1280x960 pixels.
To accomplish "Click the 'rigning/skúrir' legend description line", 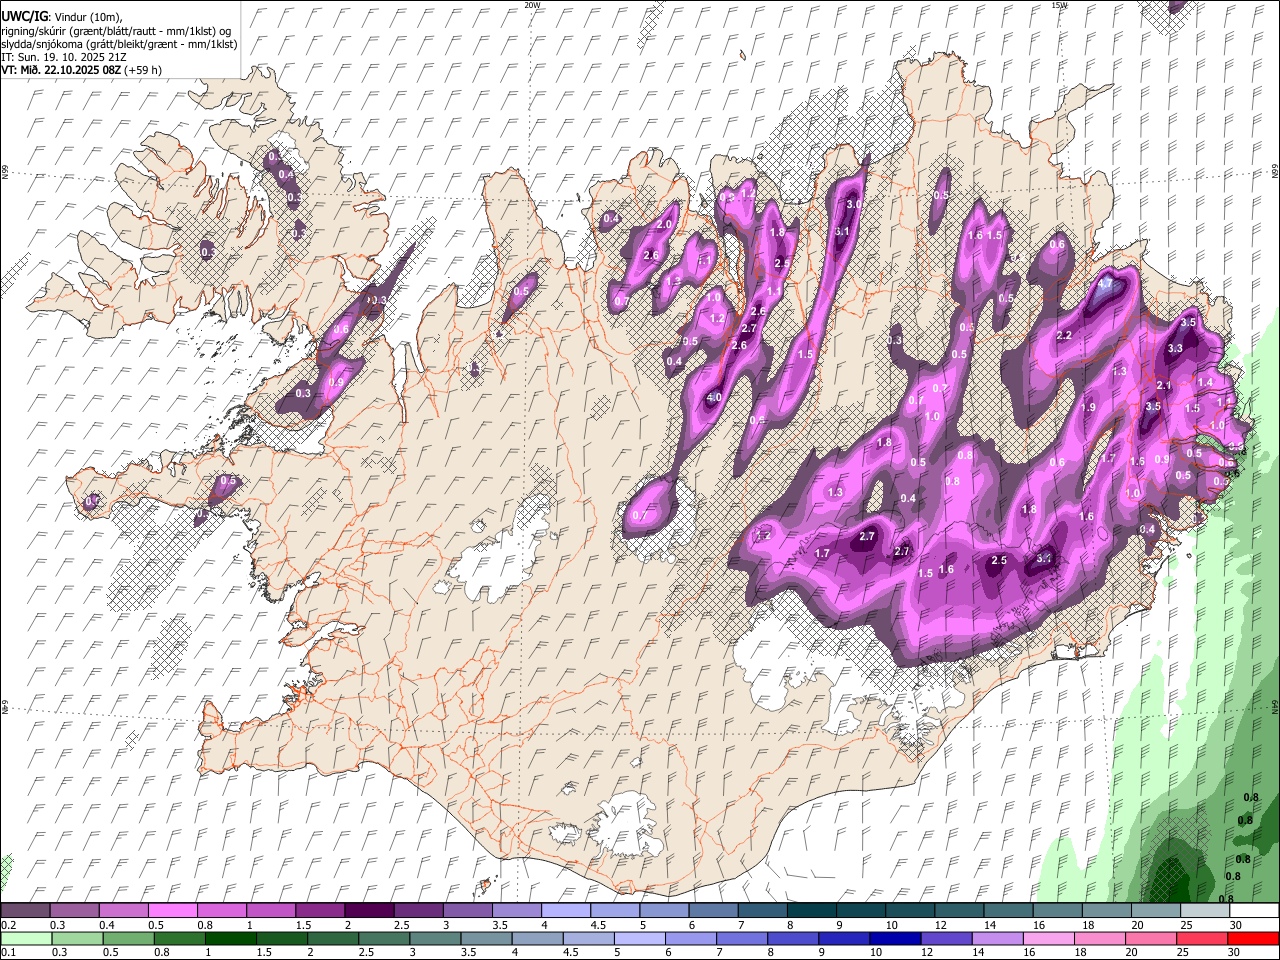I will (120, 31).
